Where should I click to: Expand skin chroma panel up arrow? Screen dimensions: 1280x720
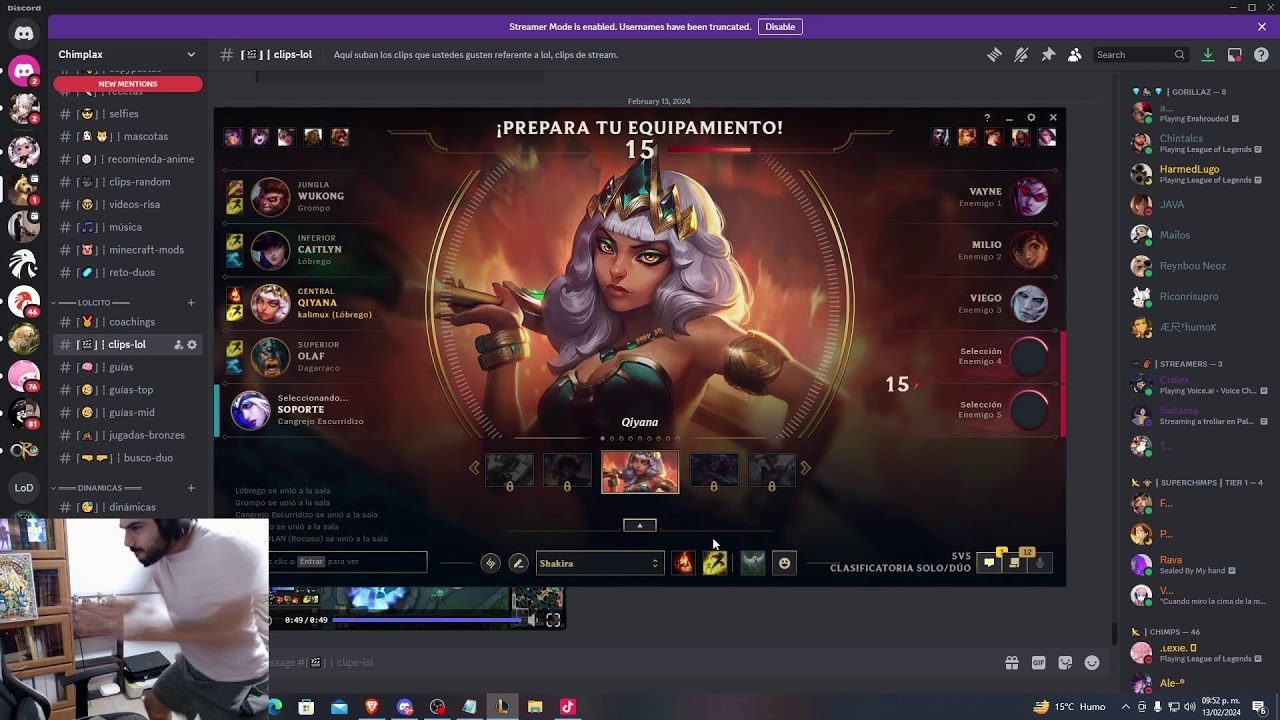(x=640, y=525)
